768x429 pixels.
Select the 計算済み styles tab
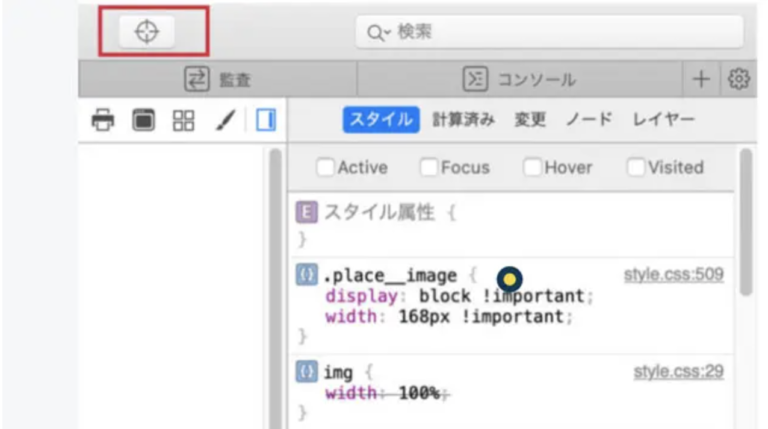(463, 120)
